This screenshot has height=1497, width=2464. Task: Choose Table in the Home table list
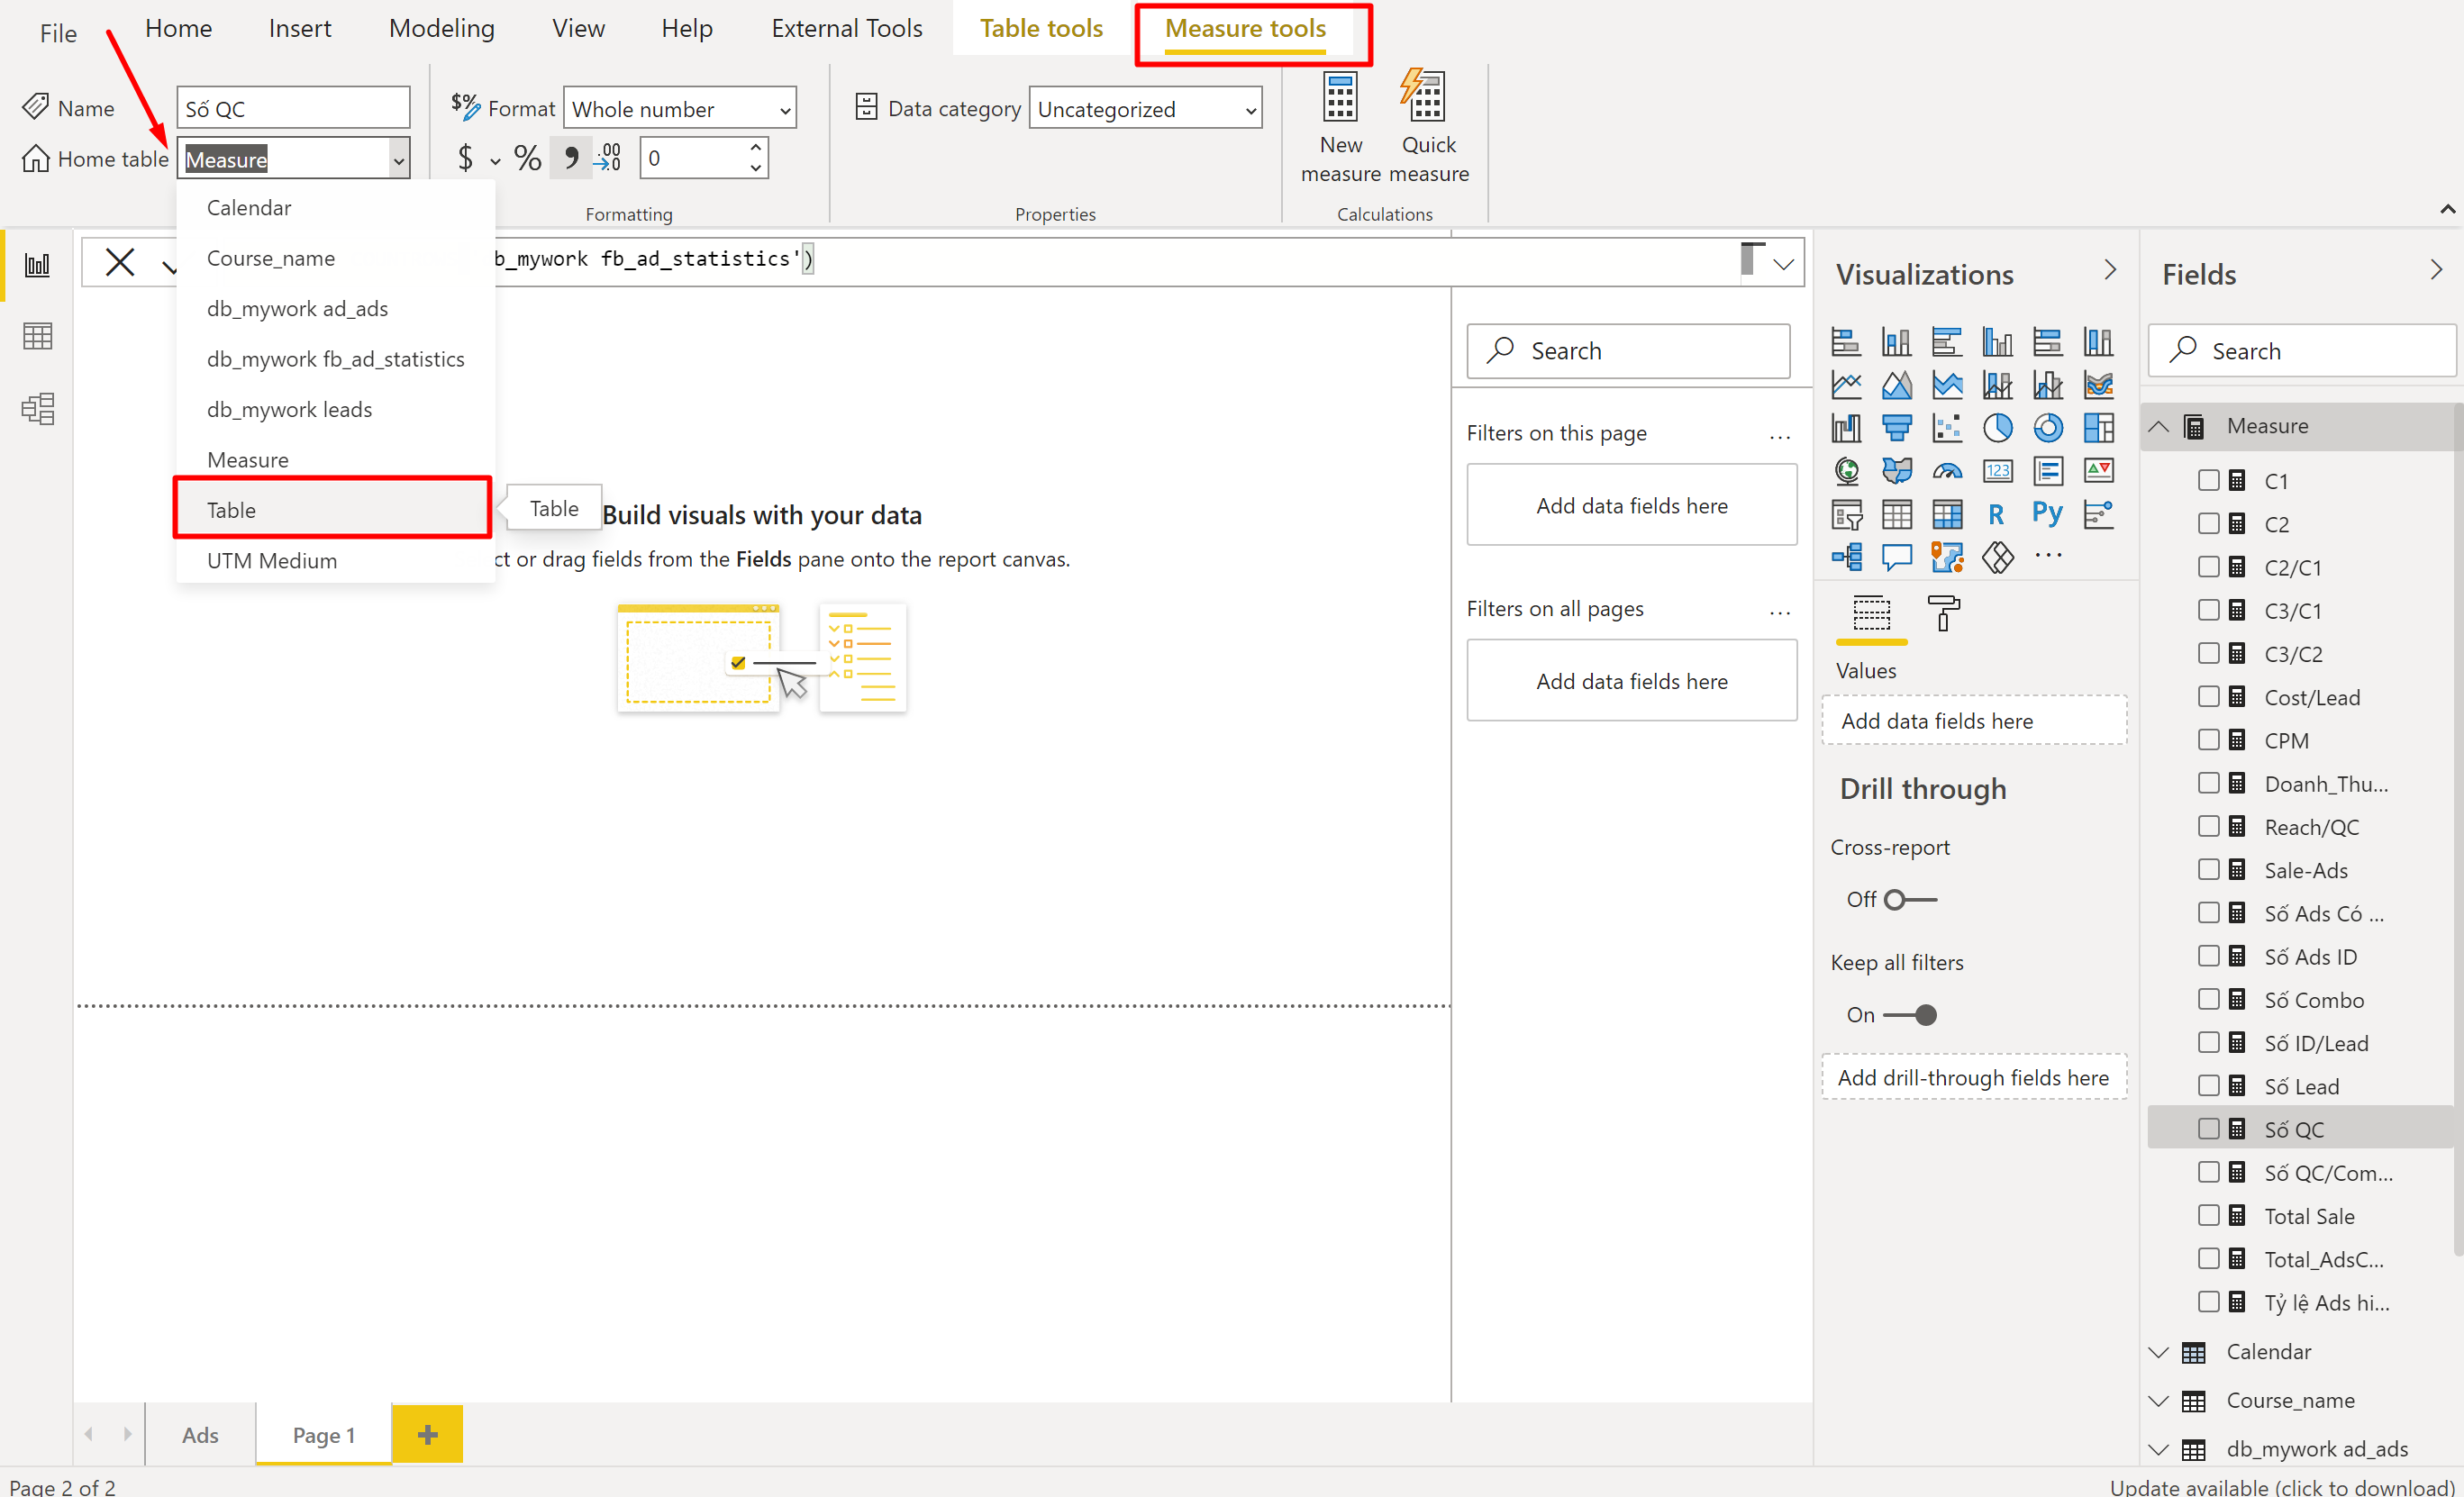click(334, 510)
